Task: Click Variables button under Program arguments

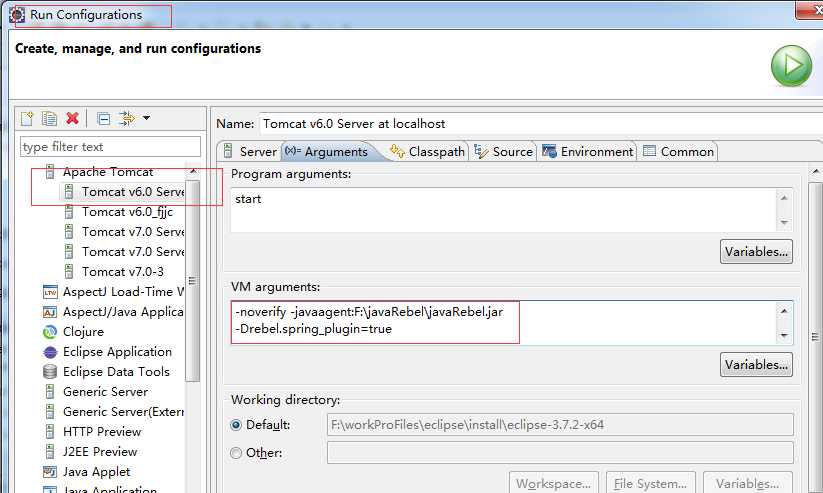Action: pos(756,251)
